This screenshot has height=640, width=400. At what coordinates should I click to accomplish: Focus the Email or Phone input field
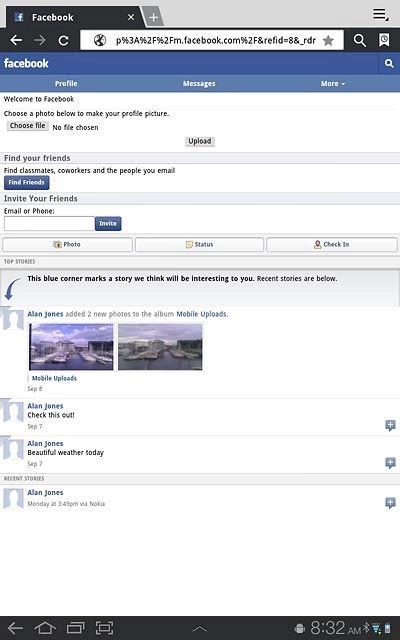[49, 223]
